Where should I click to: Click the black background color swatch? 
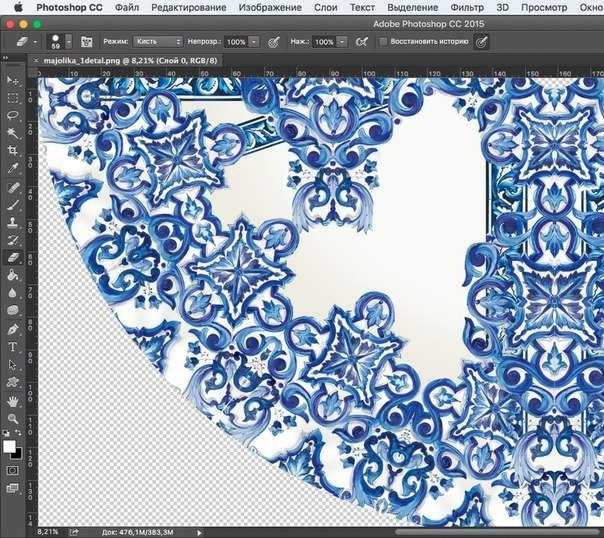tap(18, 454)
